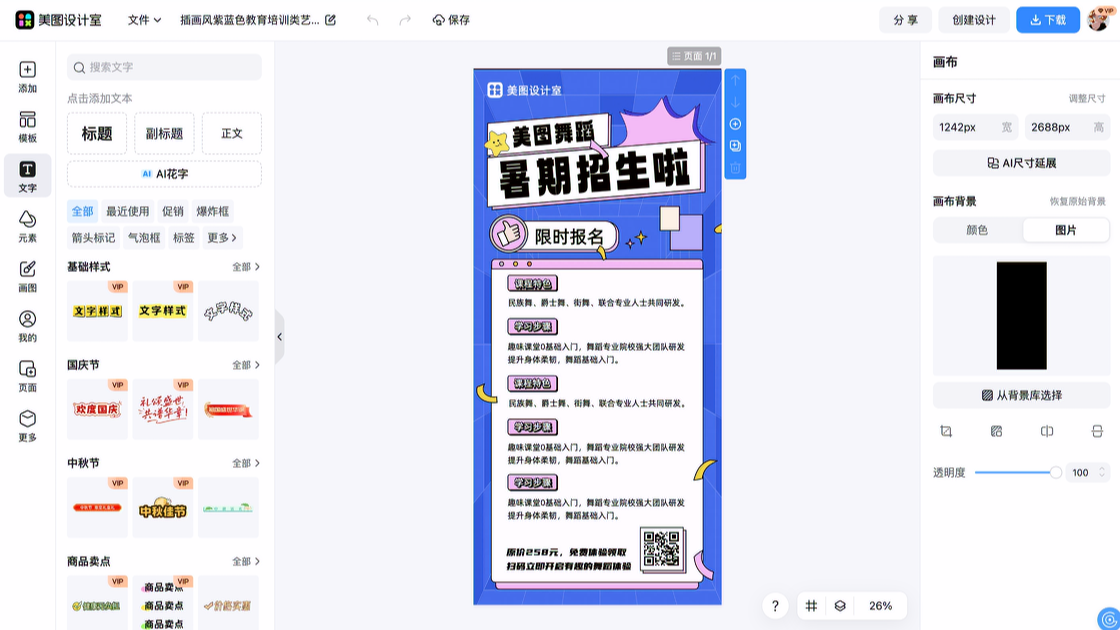Select the 爆炸框 text category tab

pyautogui.click(x=212, y=211)
